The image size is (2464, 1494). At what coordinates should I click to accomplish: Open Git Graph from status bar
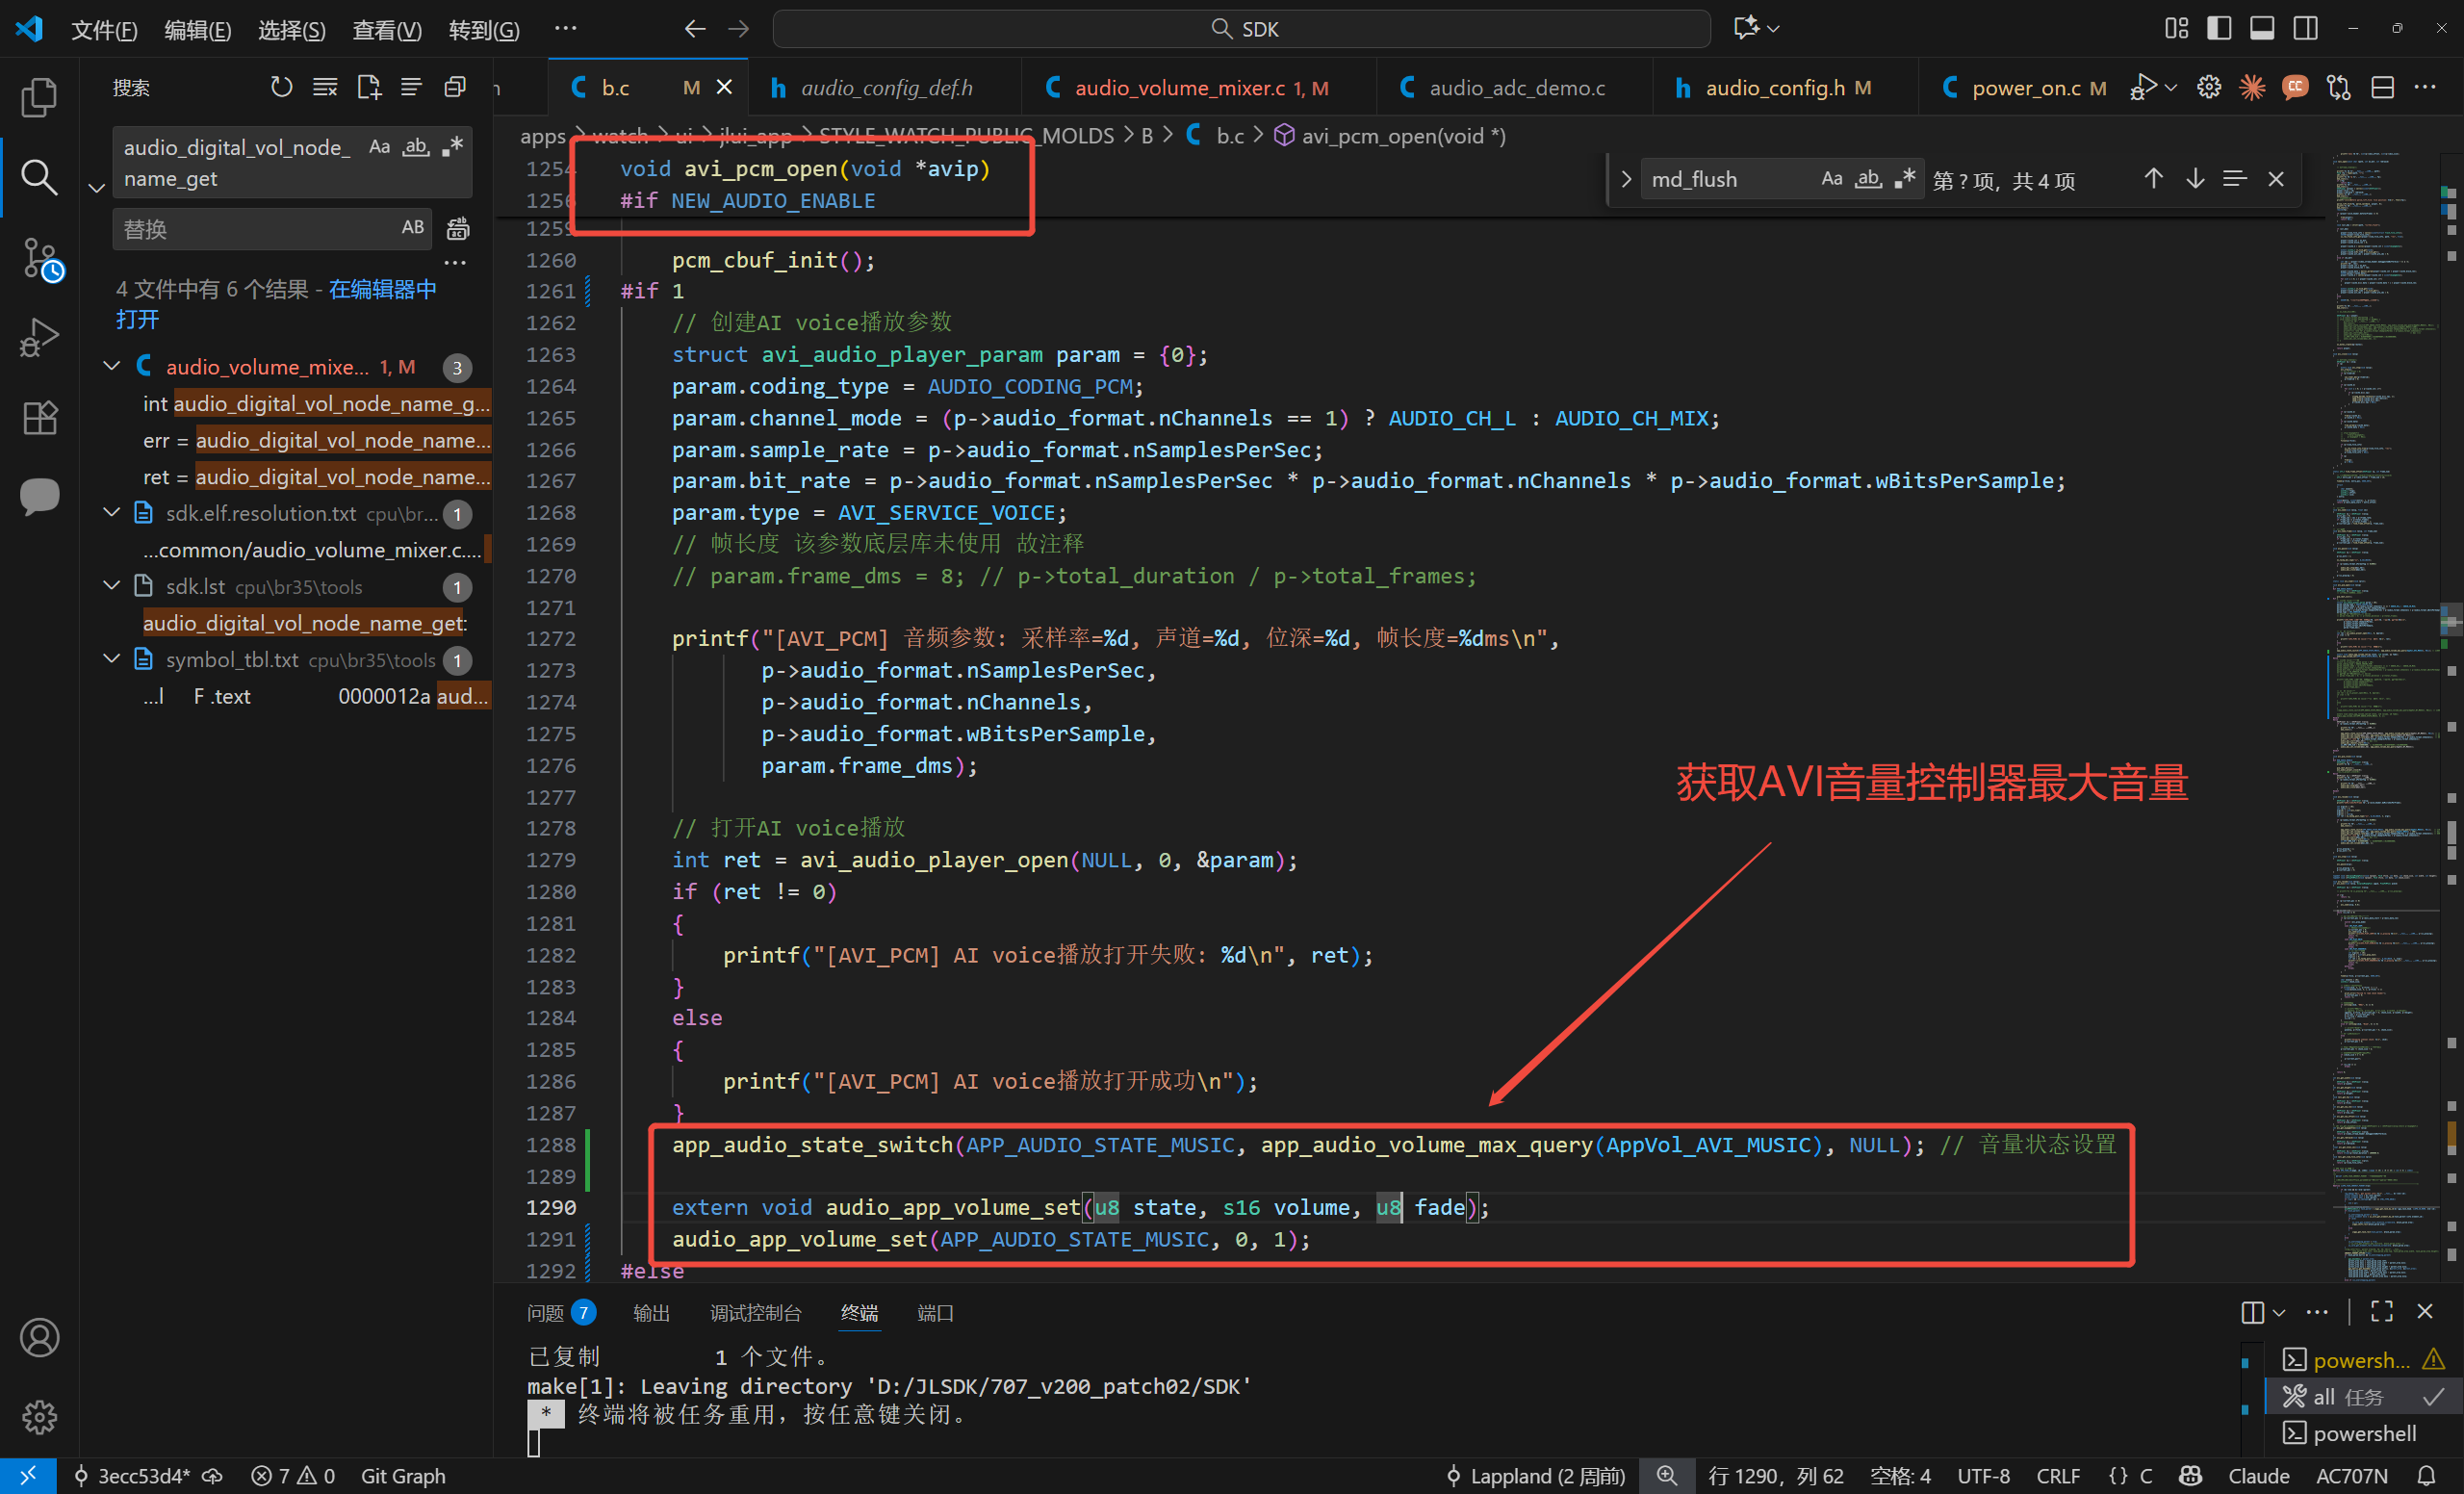click(x=403, y=1476)
